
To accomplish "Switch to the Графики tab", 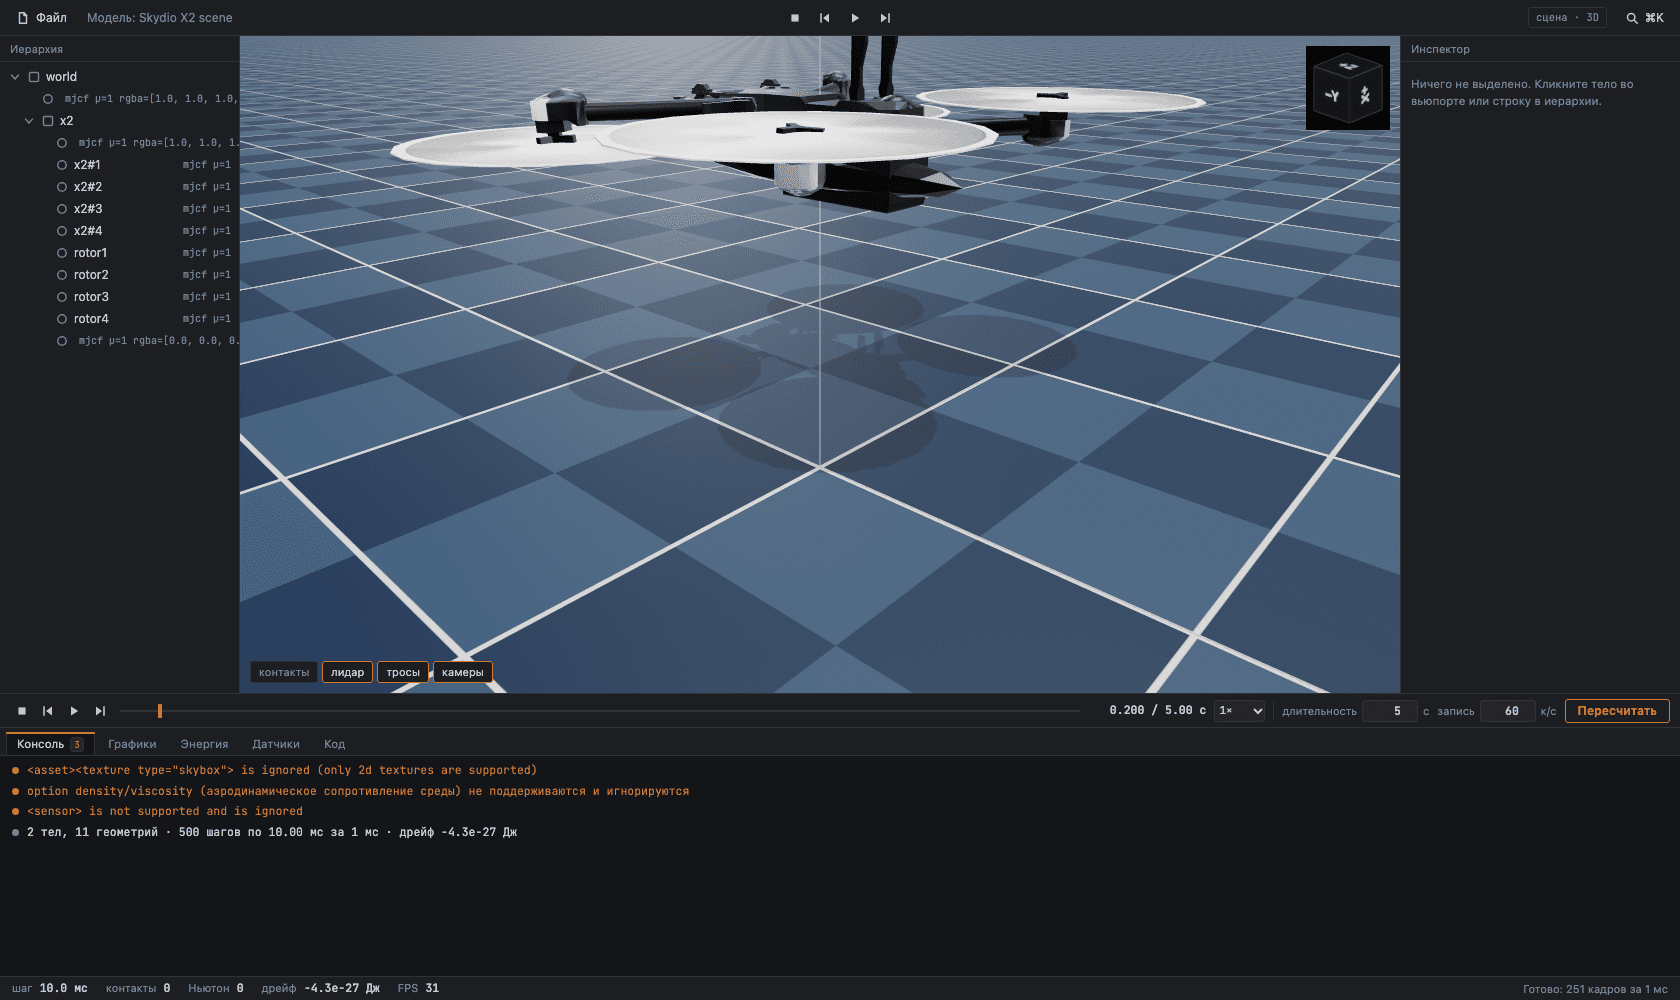I will [x=132, y=744].
